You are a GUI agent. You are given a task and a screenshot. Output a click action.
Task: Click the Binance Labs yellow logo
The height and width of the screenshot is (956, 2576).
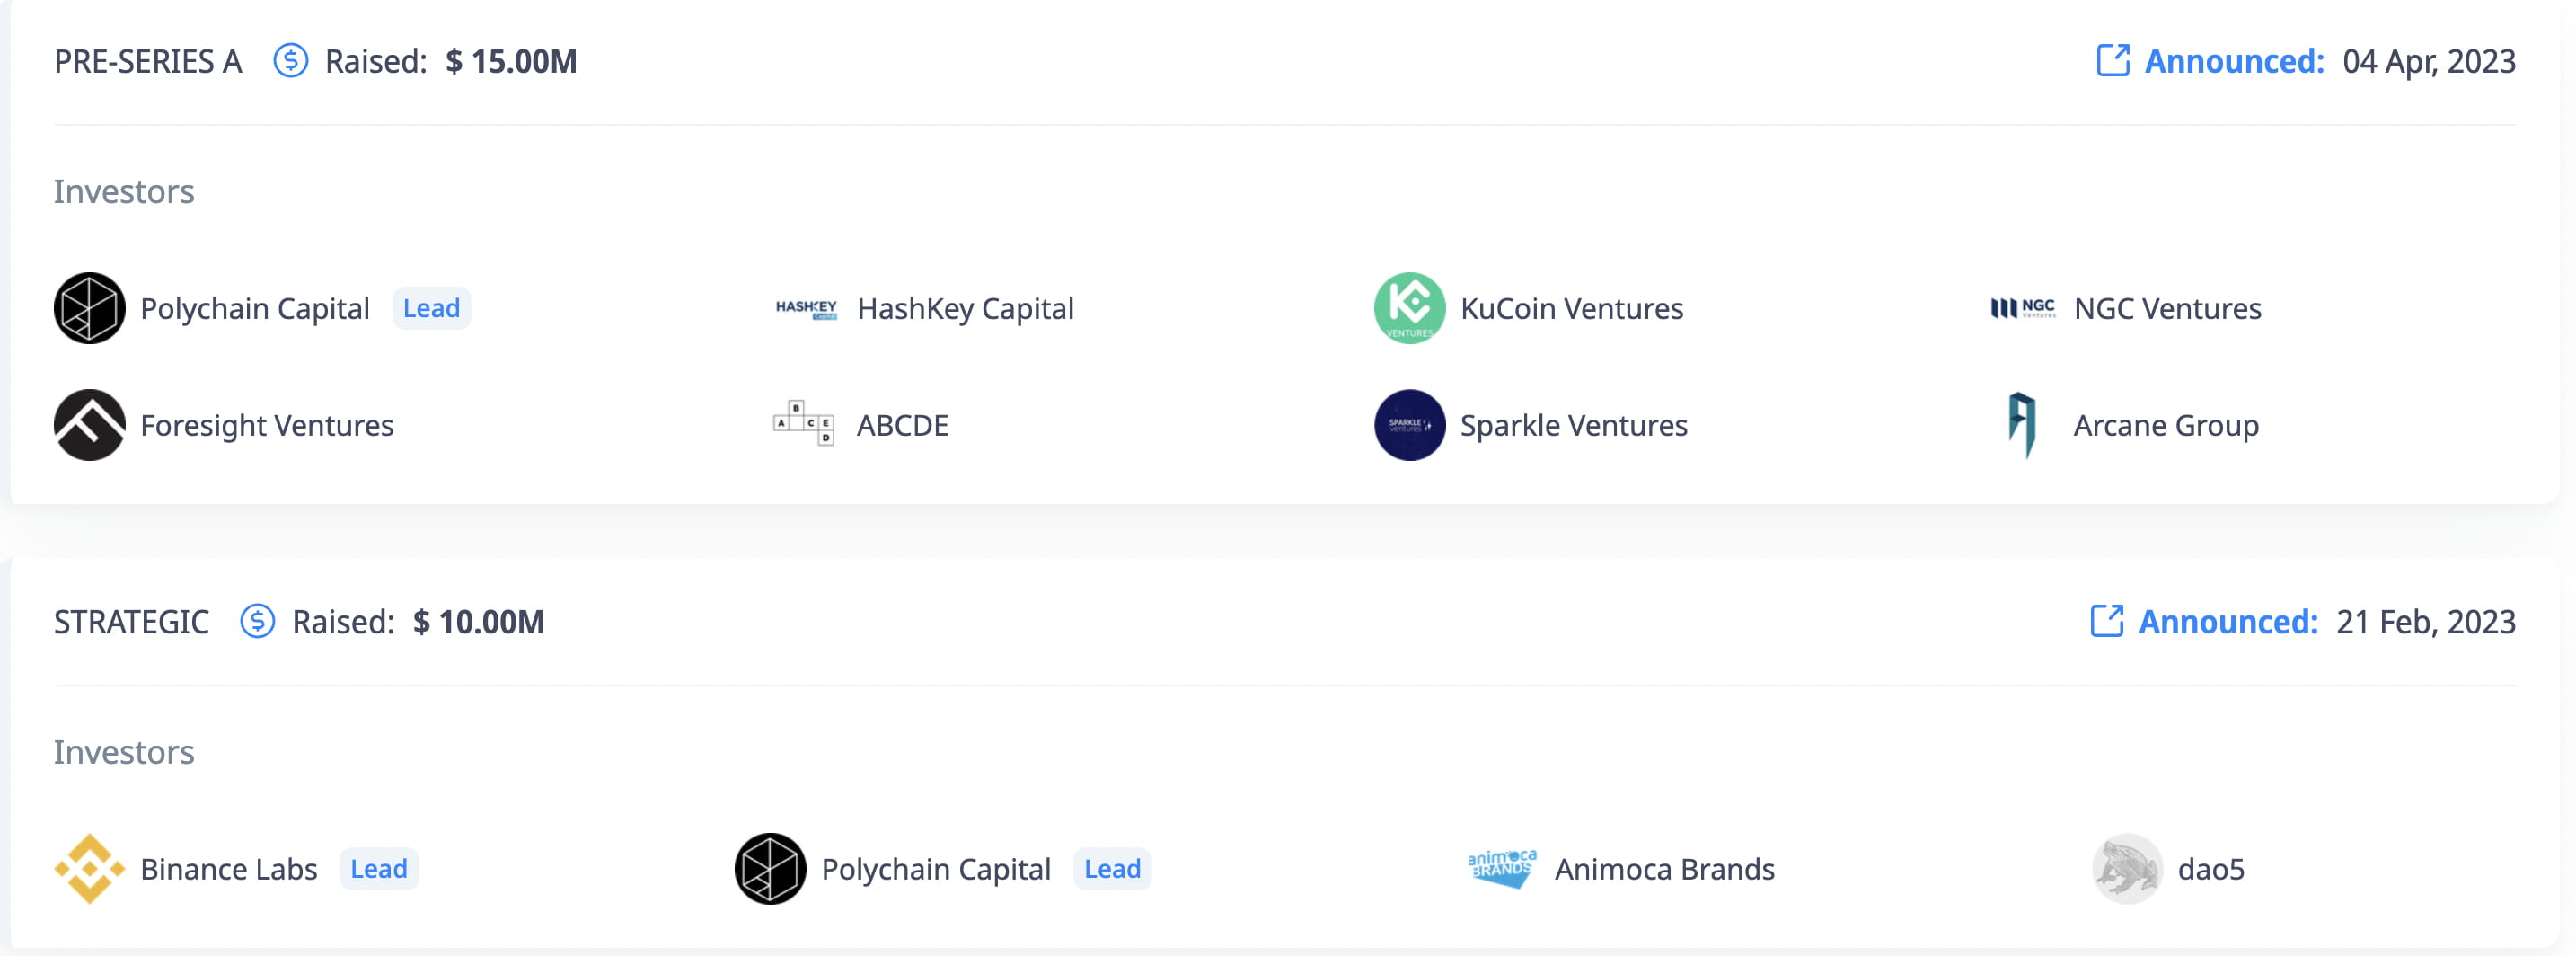click(x=89, y=868)
